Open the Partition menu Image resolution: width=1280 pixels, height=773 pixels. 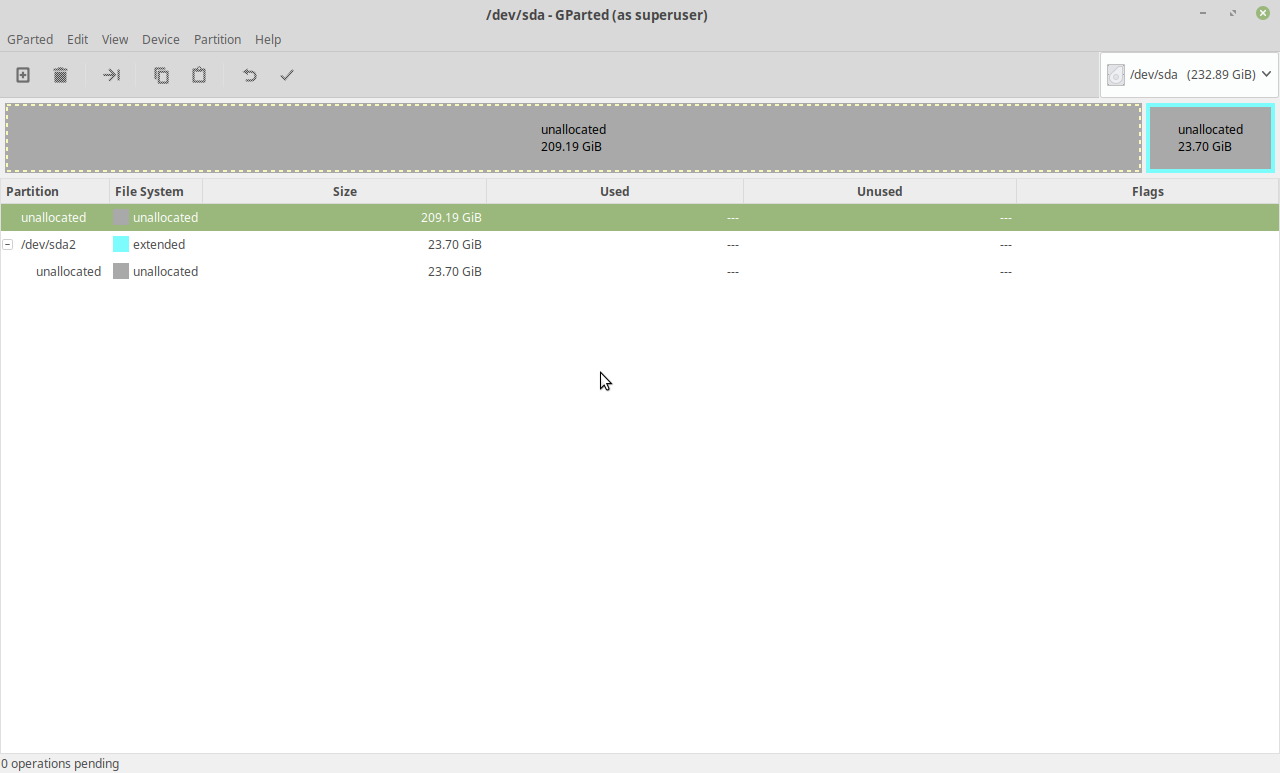coord(217,39)
